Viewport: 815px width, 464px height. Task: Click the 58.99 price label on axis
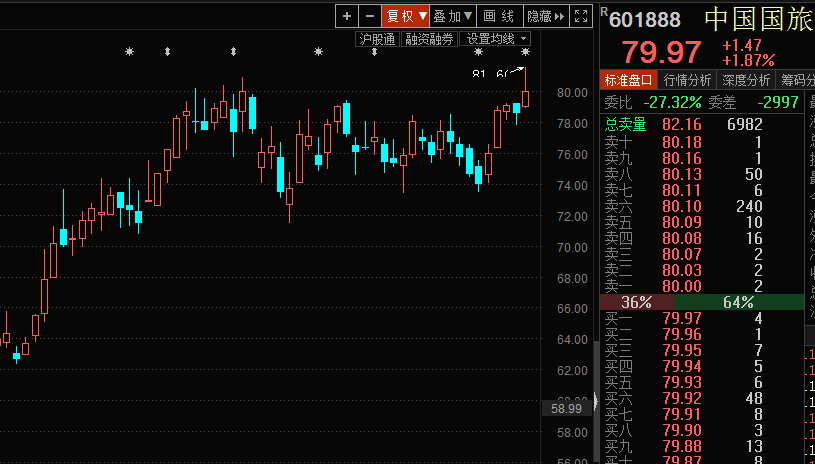point(566,408)
